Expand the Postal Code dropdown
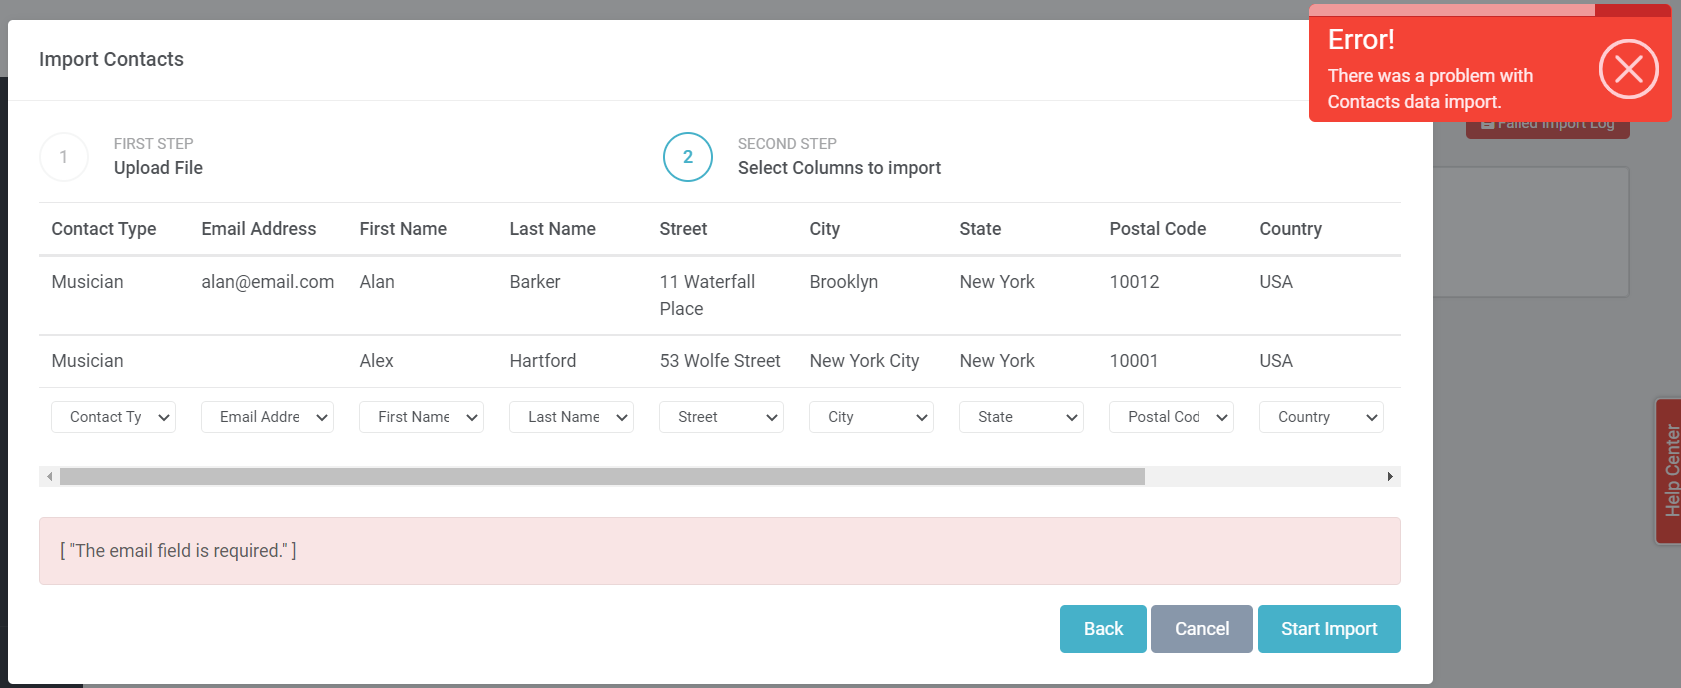 pyautogui.click(x=1171, y=417)
